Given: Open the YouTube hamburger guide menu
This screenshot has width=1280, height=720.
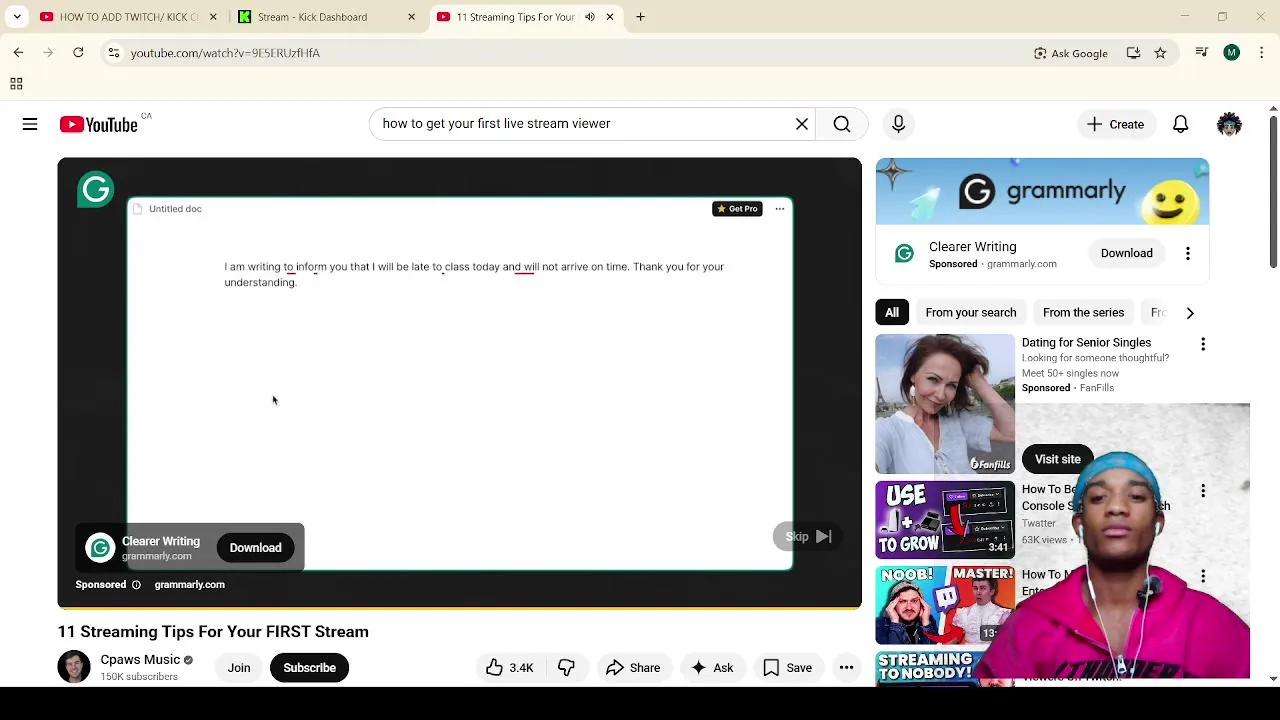Looking at the screenshot, I should click(30, 124).
